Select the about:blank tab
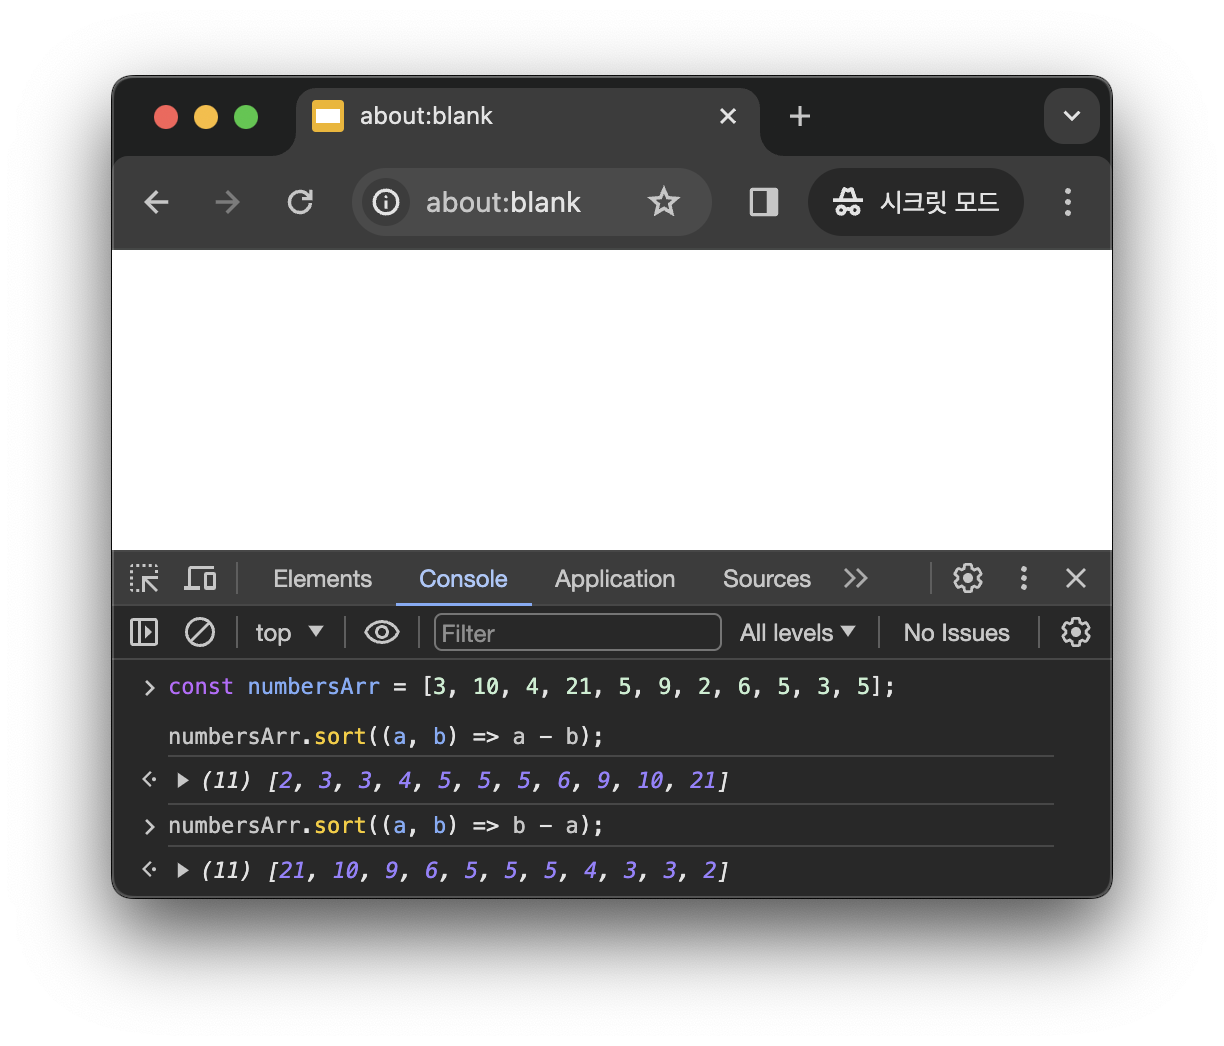The width and height of the screenshot is (1224, 1046). (527, 118)
